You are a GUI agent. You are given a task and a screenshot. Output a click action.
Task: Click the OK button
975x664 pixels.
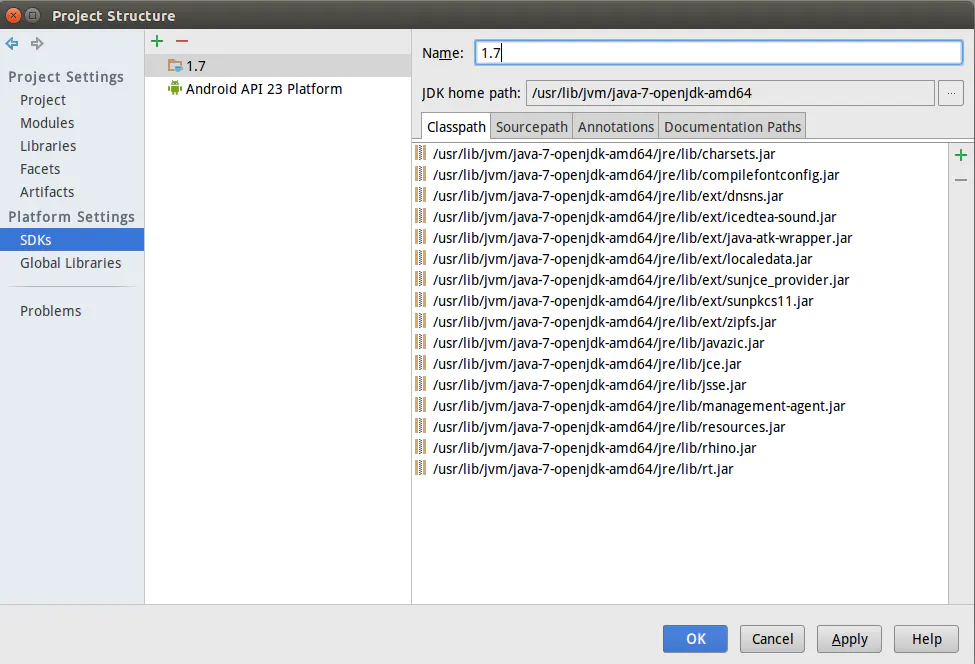(x=695, y=639)
